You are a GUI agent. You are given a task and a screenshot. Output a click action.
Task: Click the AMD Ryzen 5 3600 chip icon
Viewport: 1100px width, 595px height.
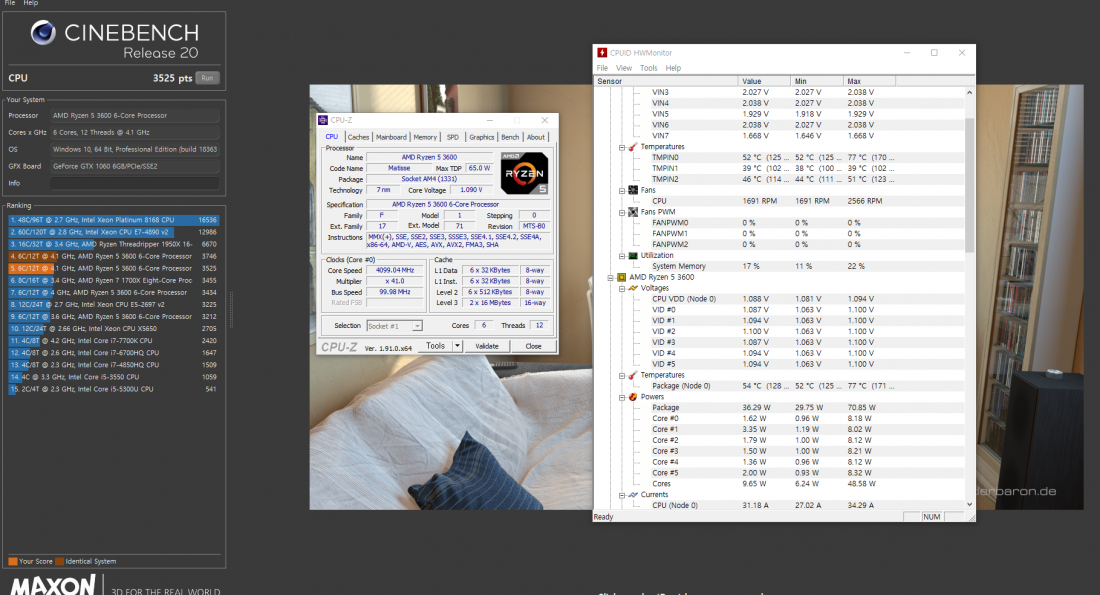[x=622, y=277]
